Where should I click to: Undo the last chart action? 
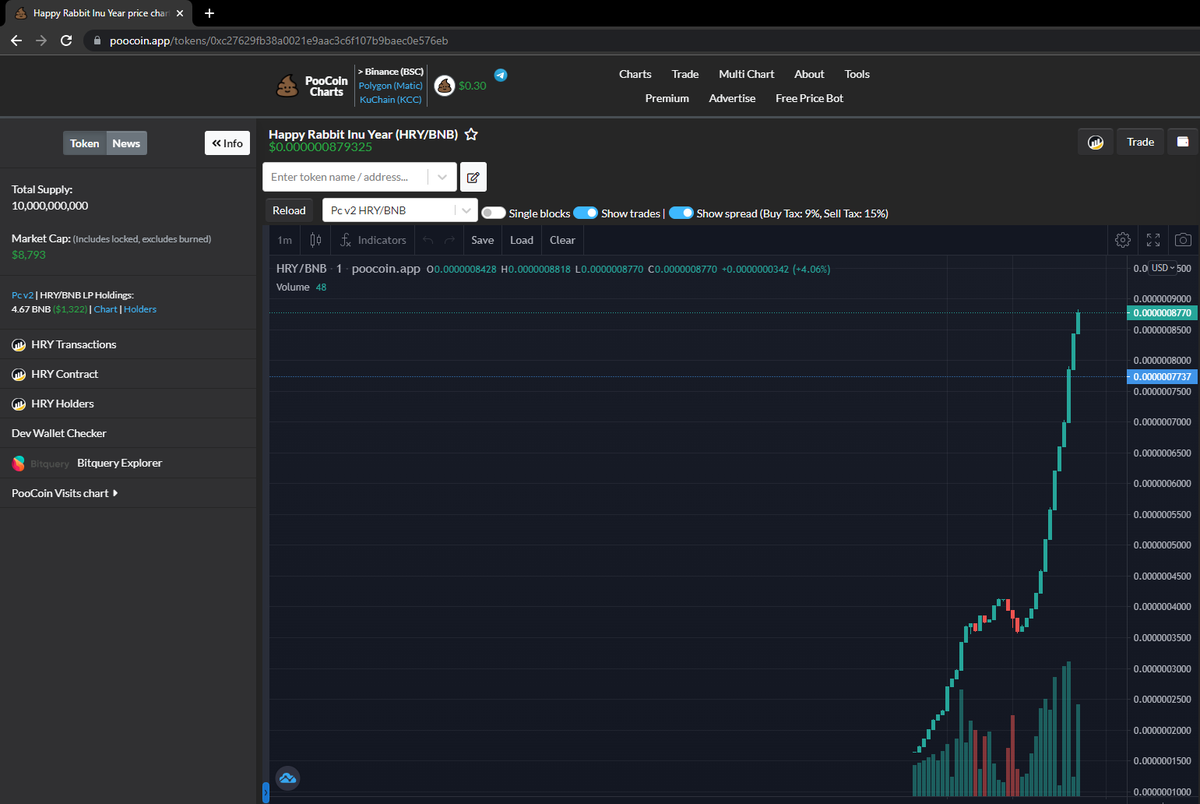pos(428,240)
